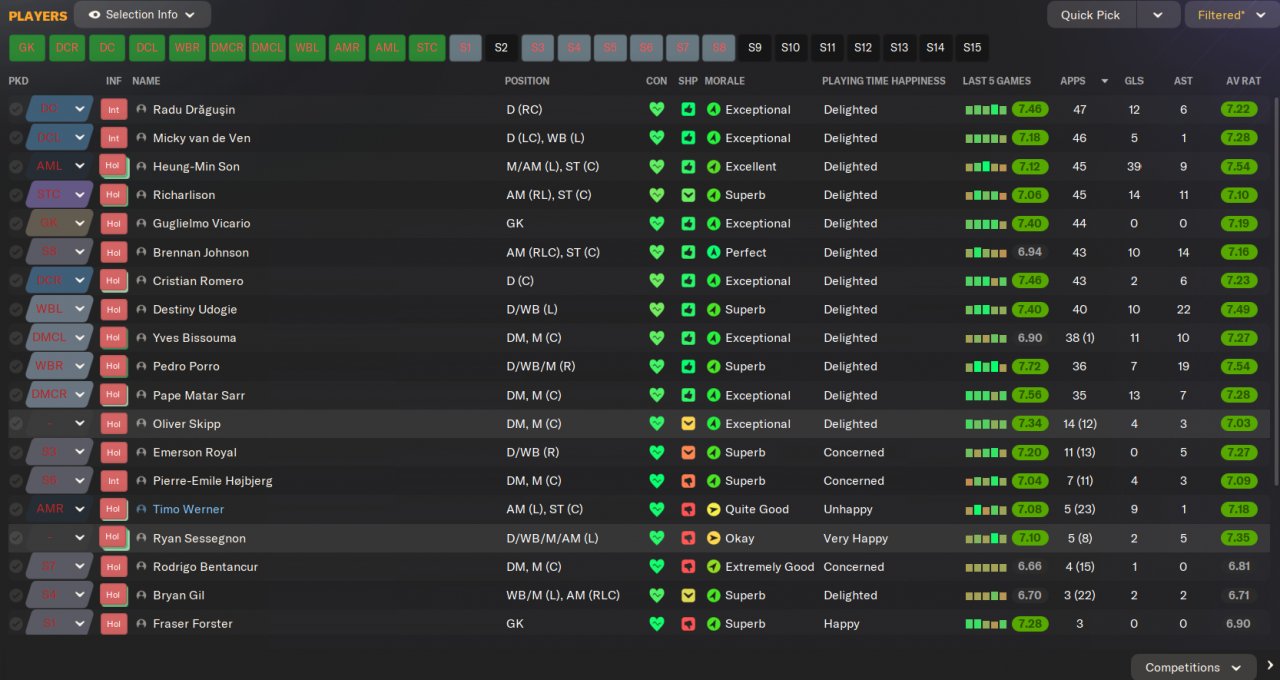Click the player info icon beside Timo Werner
This screenshot has height=680, width=1280.
141,509
